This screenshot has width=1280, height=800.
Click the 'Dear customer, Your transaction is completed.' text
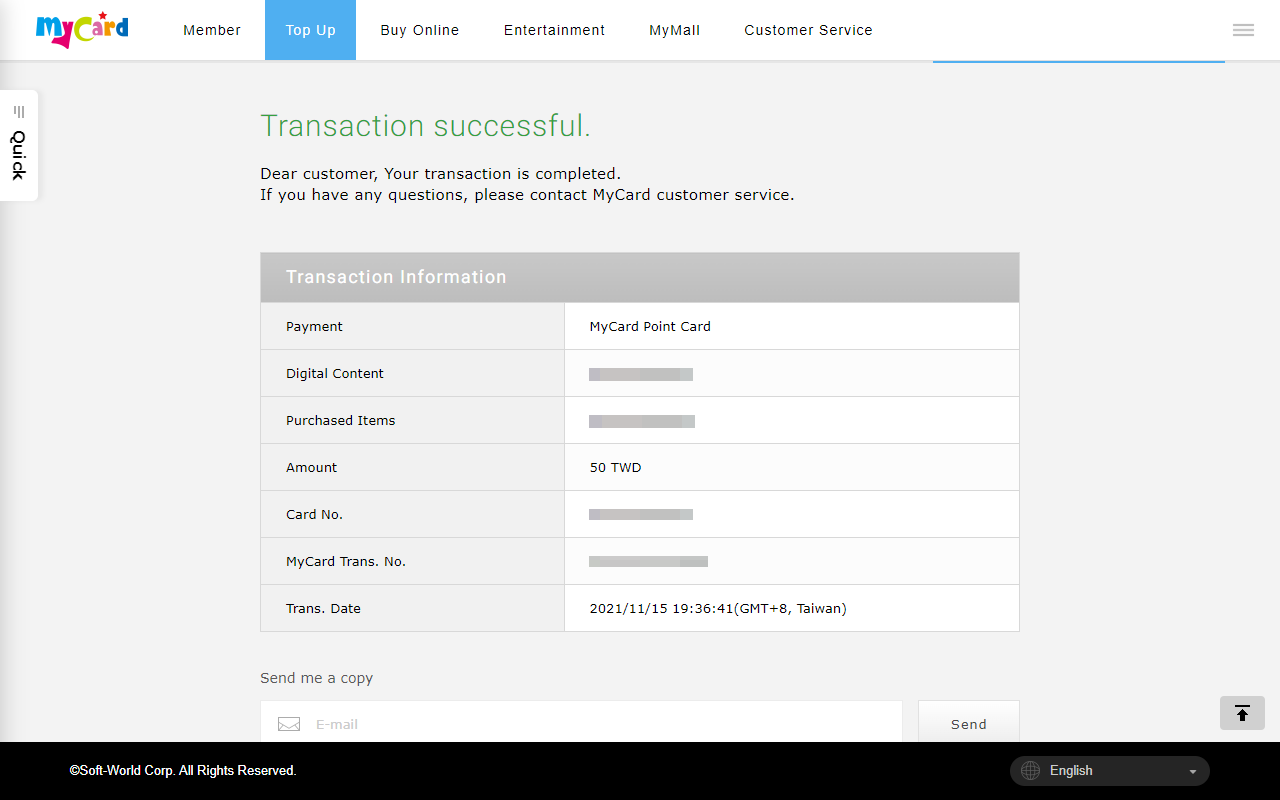(x=440, y=174)
